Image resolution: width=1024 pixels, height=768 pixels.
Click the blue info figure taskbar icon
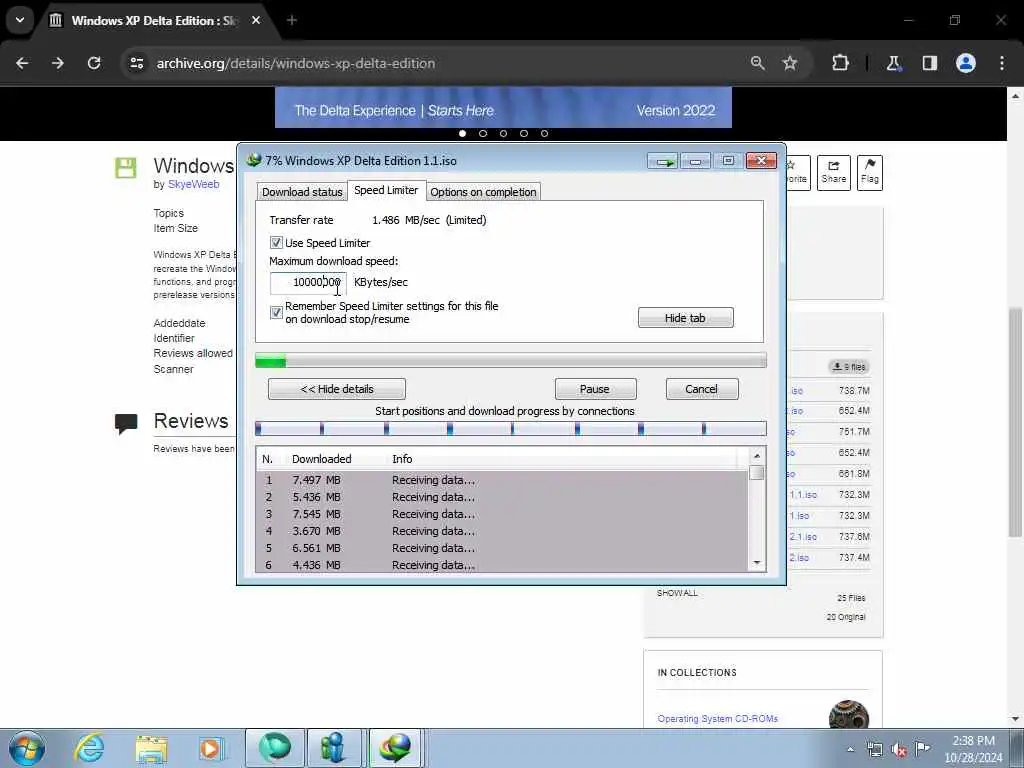click(x=334, y=748)
